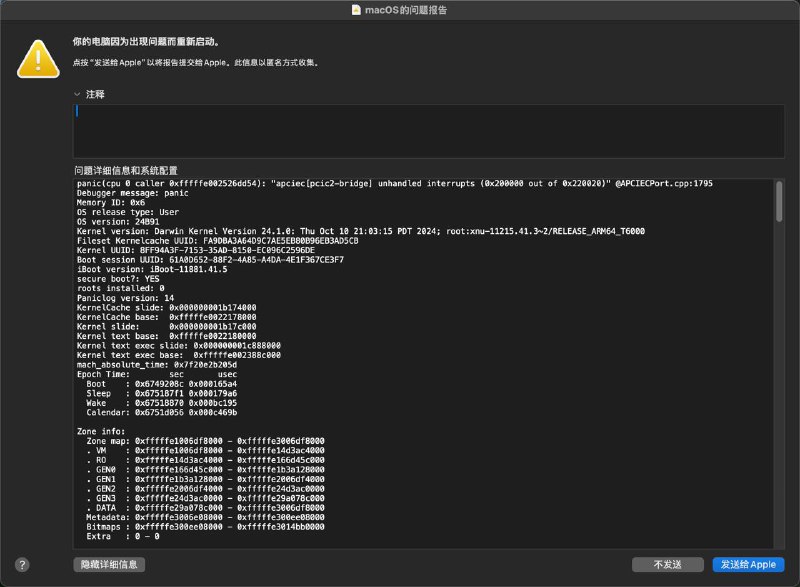Click the Bitmaps zone row

205,527
